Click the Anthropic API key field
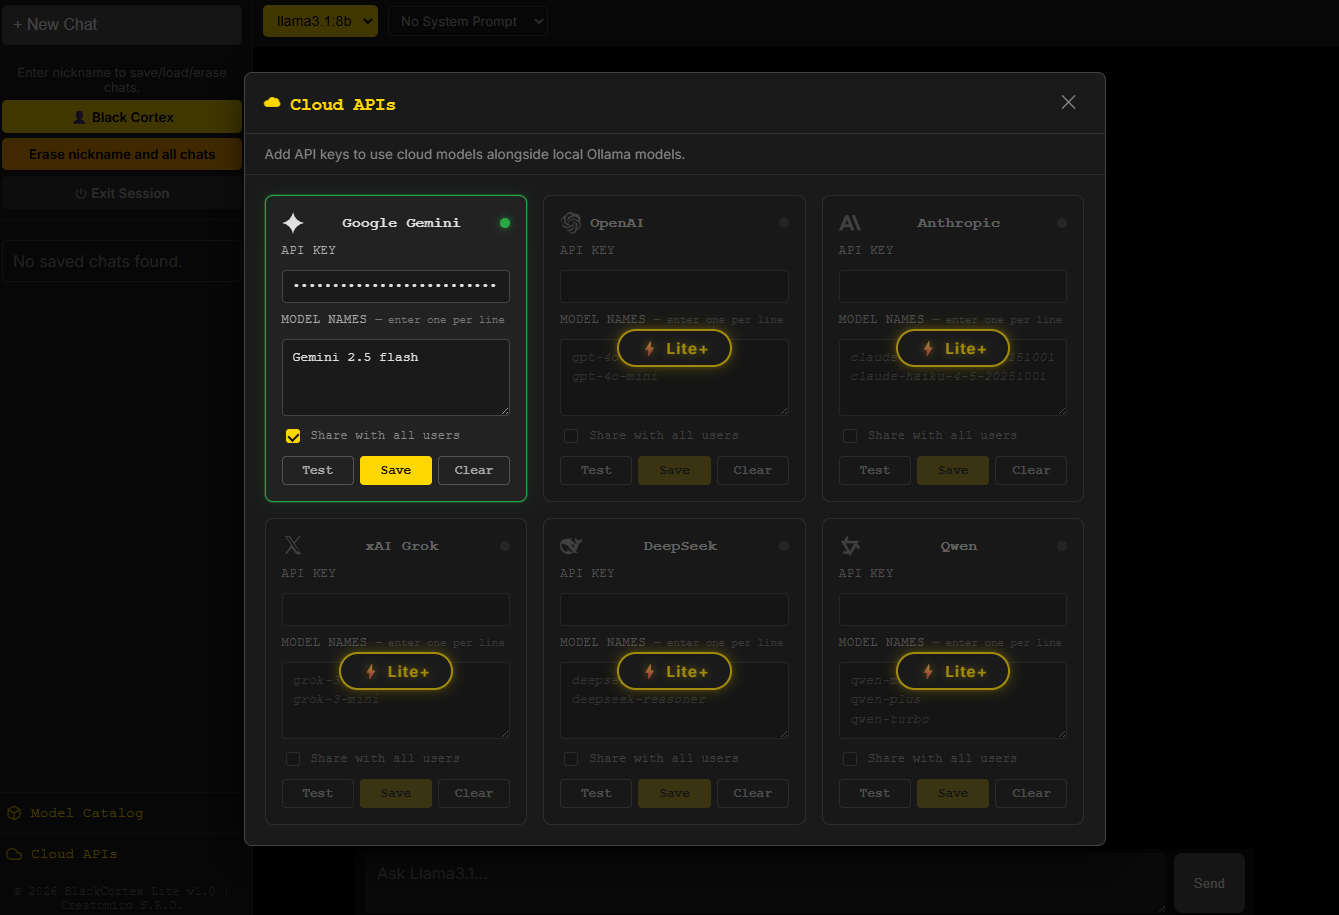Screen dimensions: 1339x915 click(x=953, y=286)
